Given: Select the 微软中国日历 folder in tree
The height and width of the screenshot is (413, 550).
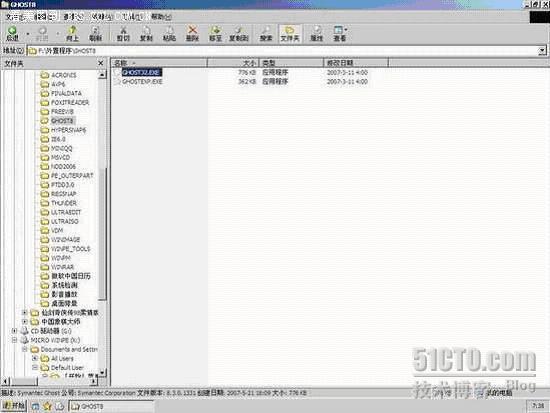Looking at the screenshot, I should [x=71, y=276].
